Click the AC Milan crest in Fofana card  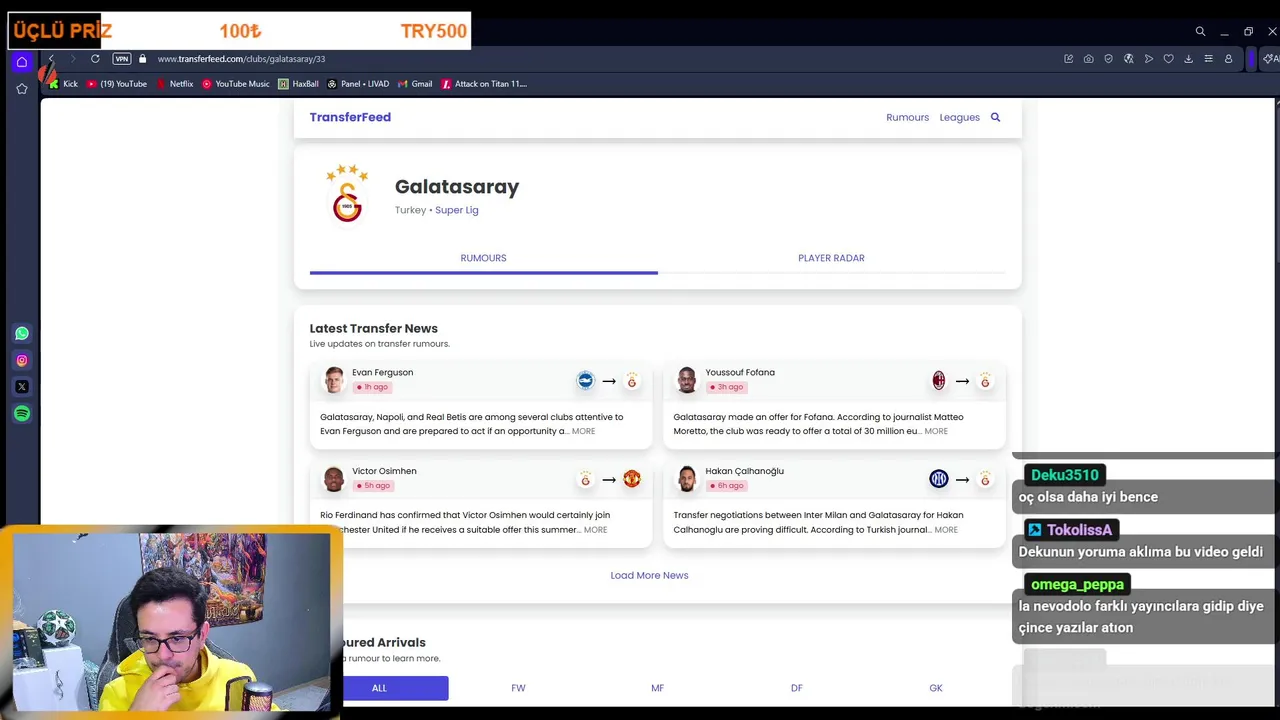tap(938, 380)
